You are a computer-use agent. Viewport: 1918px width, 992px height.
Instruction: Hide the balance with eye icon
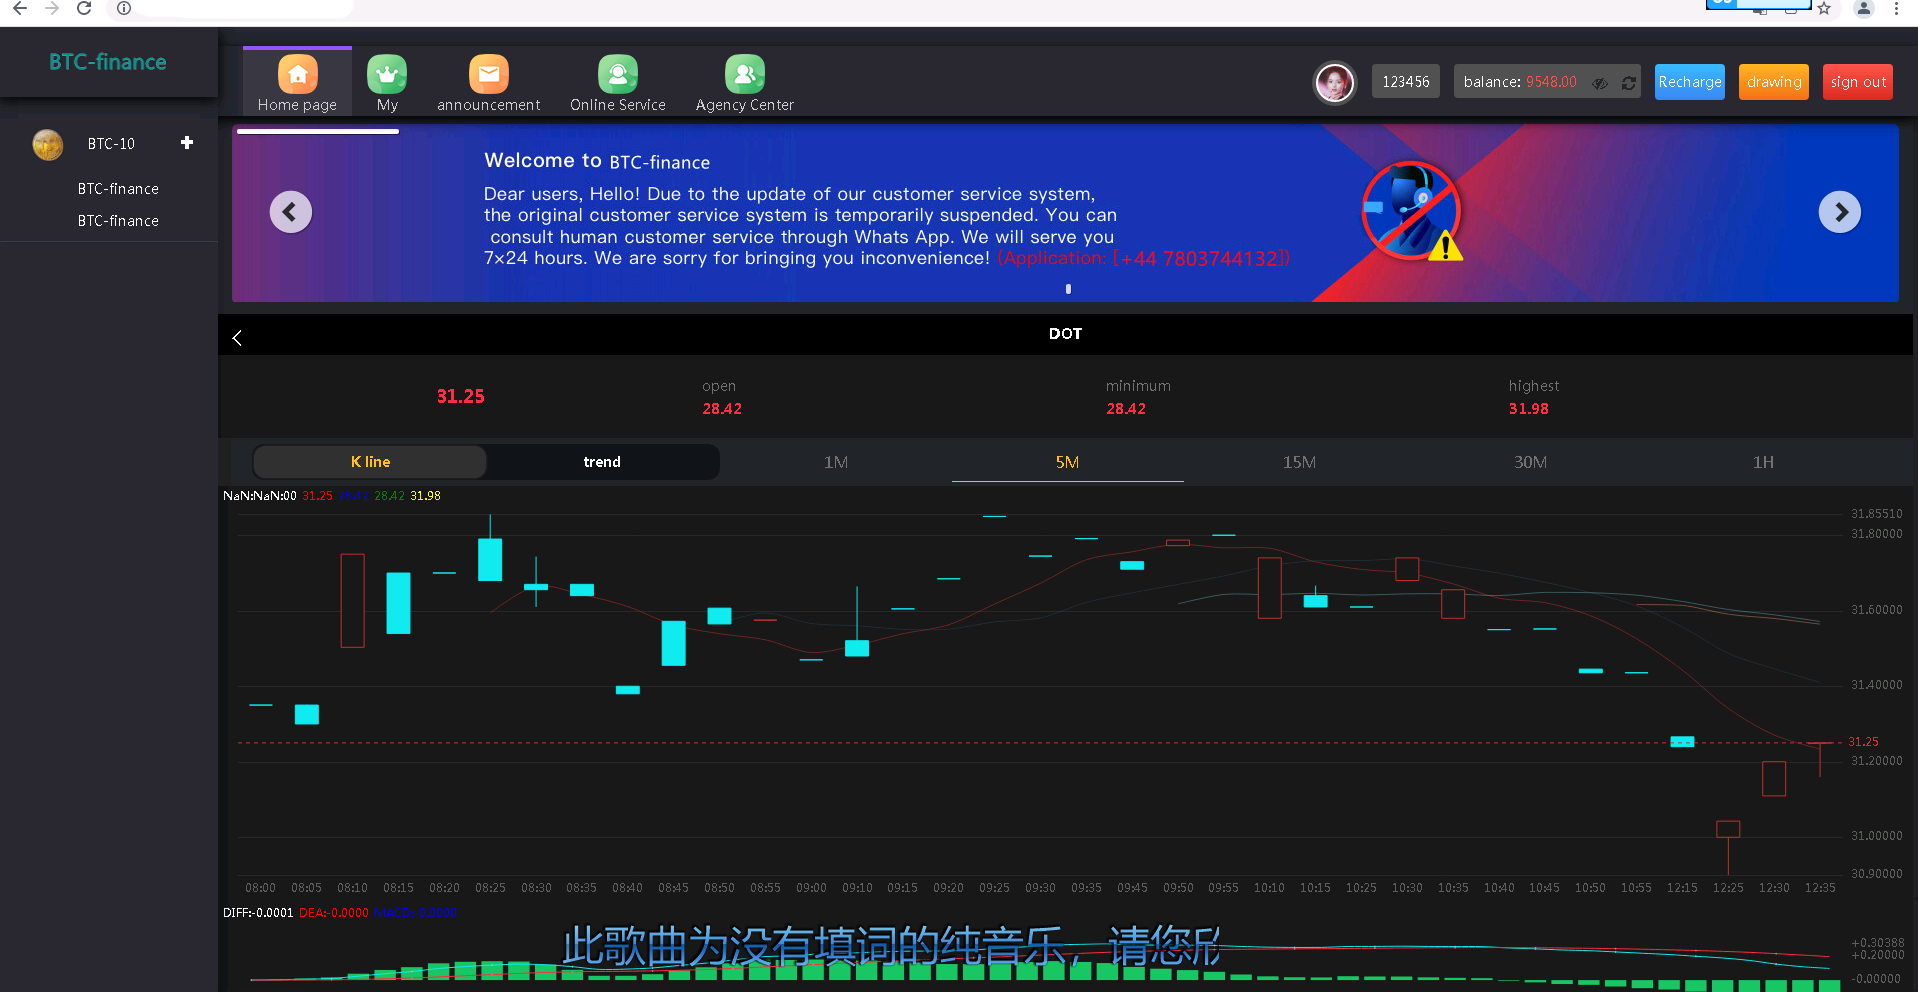tap(1600, 83)
